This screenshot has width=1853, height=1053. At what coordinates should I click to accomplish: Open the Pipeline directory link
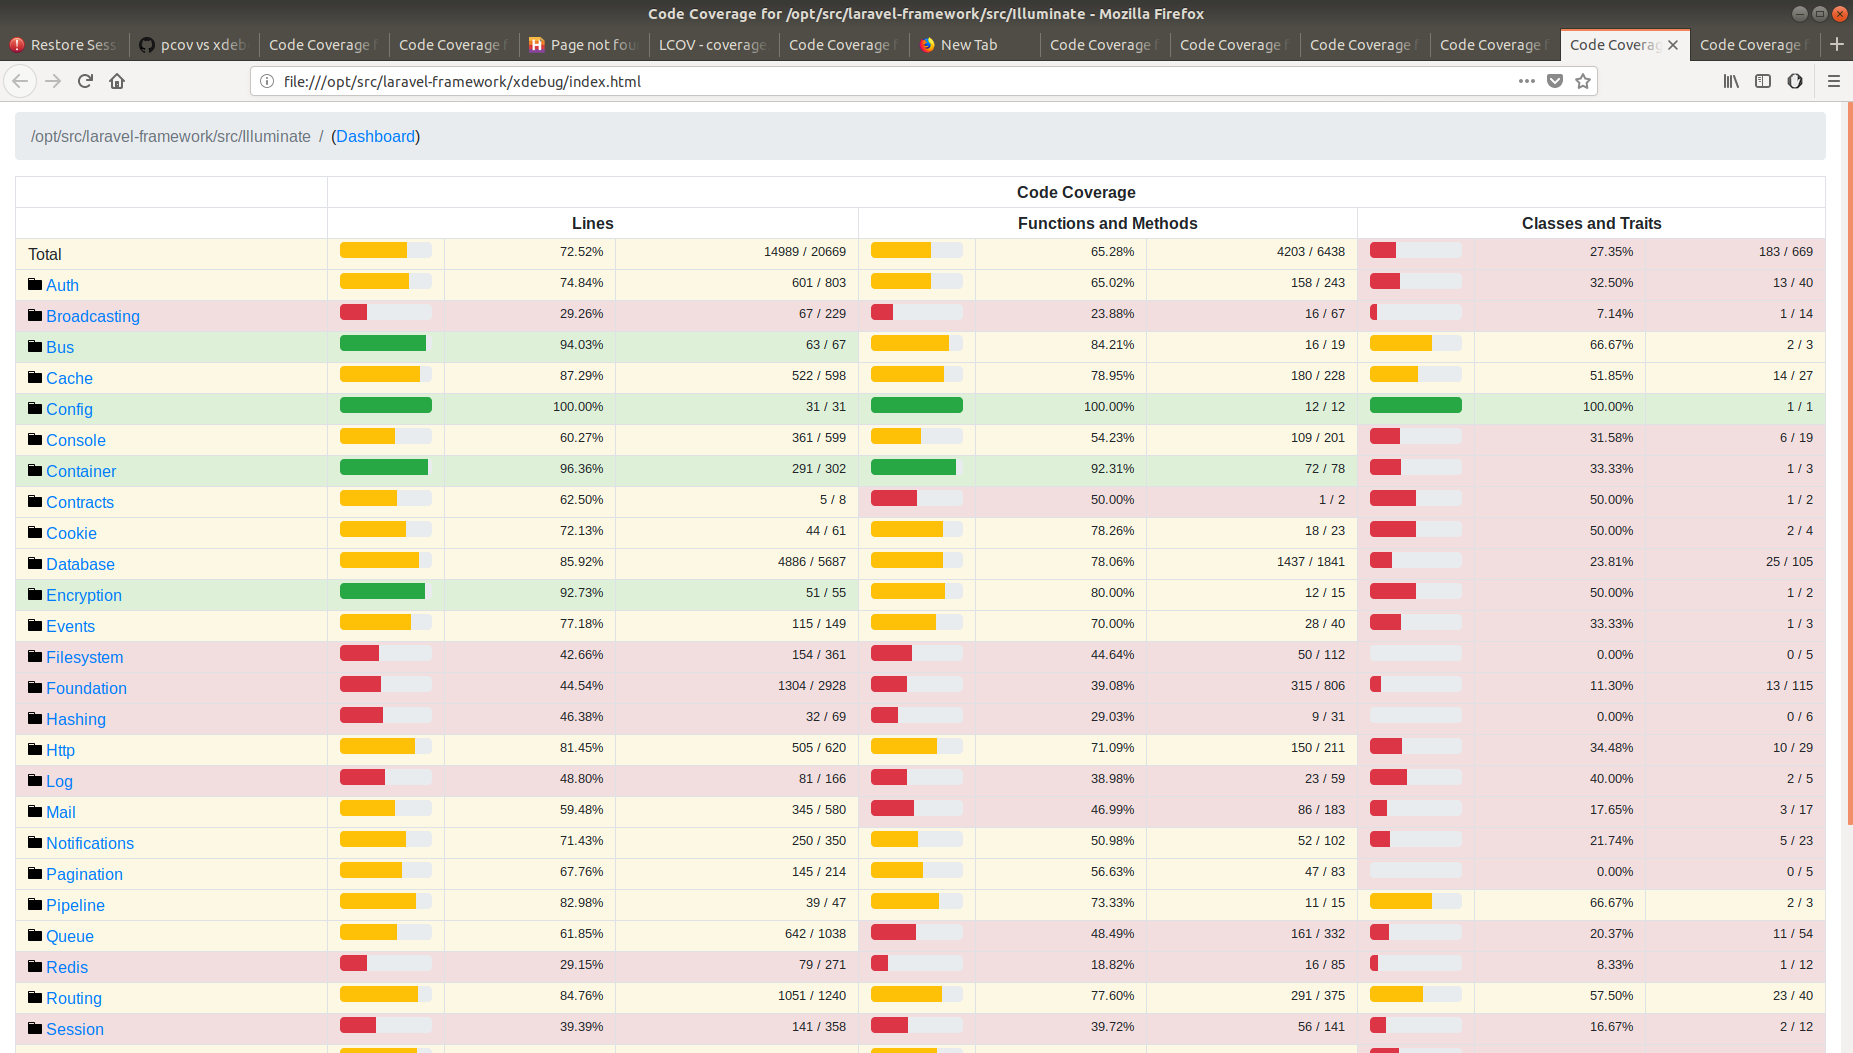point(75,905)
